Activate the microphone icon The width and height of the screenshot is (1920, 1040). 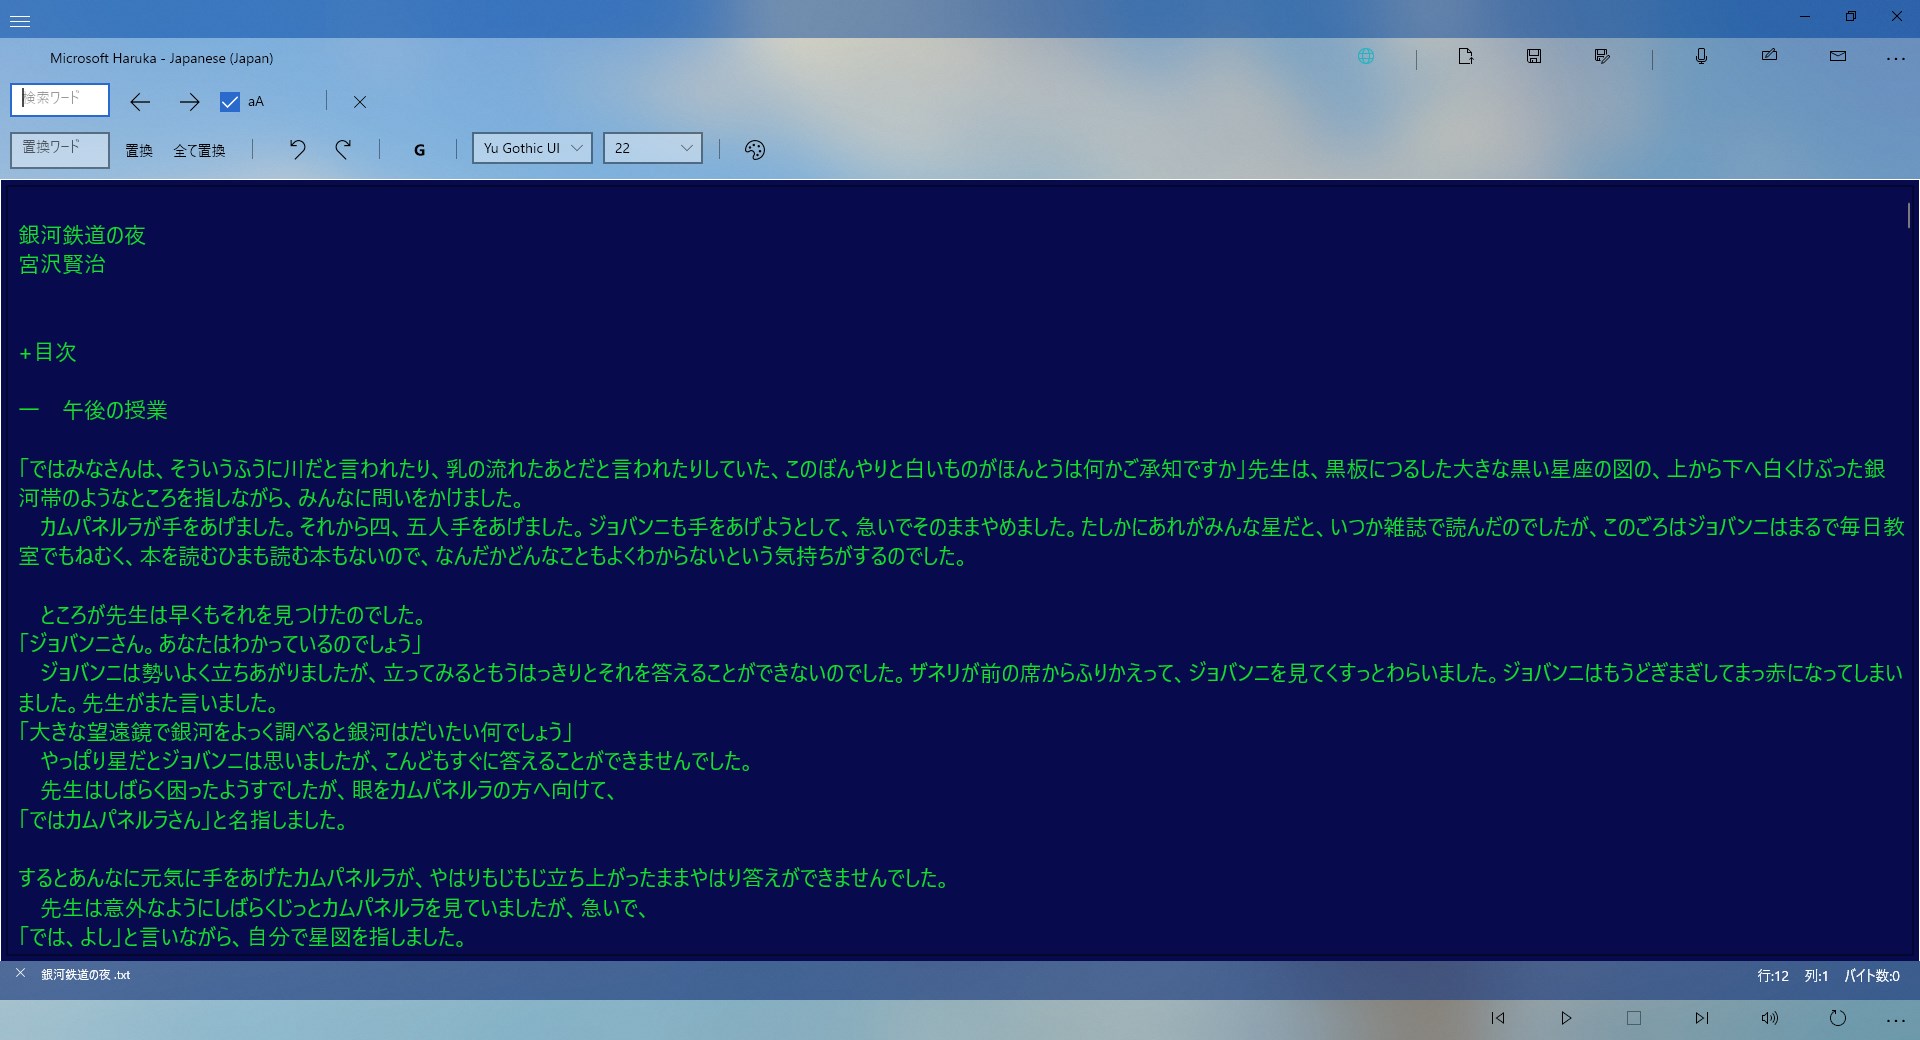tap(1701, 57)
